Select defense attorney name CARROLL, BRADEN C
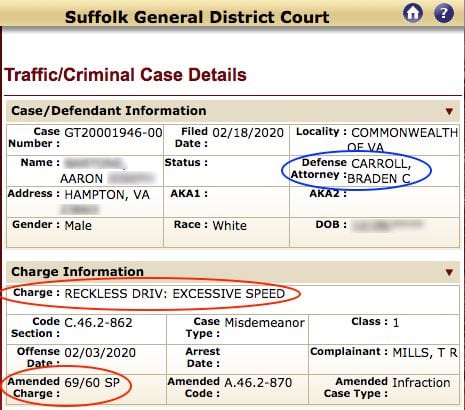The width and height of the screenshot is (465, 410). pos(379,171)
